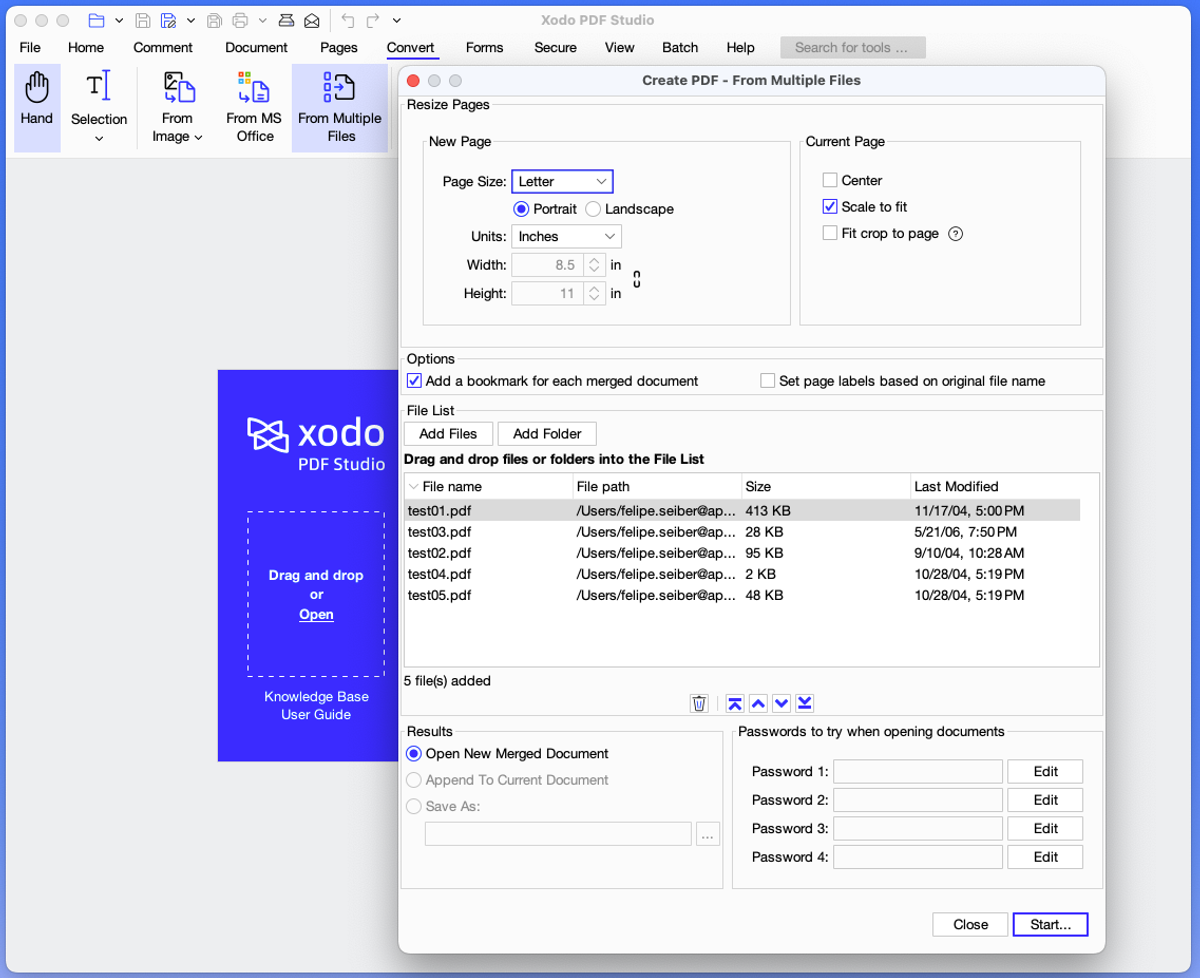
Task: Open the Page Size dropdown
Action: 562,181
